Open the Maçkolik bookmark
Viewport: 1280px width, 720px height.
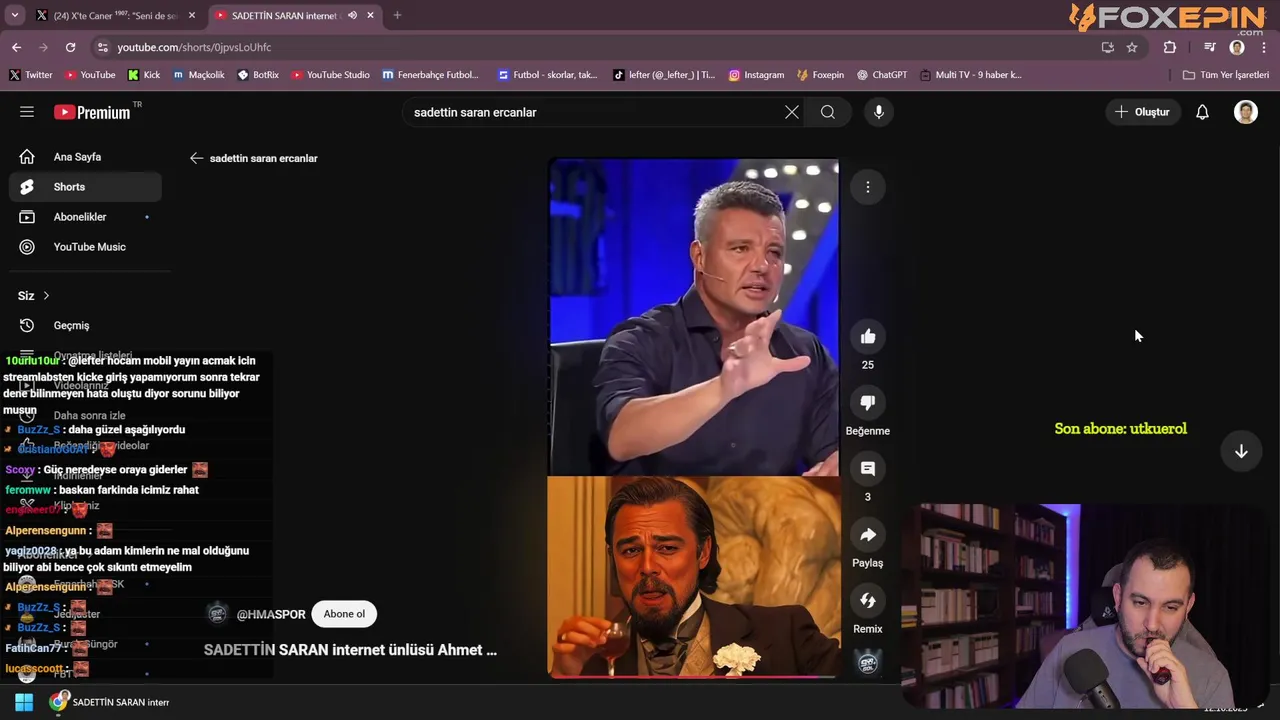(x=199, y=75)
